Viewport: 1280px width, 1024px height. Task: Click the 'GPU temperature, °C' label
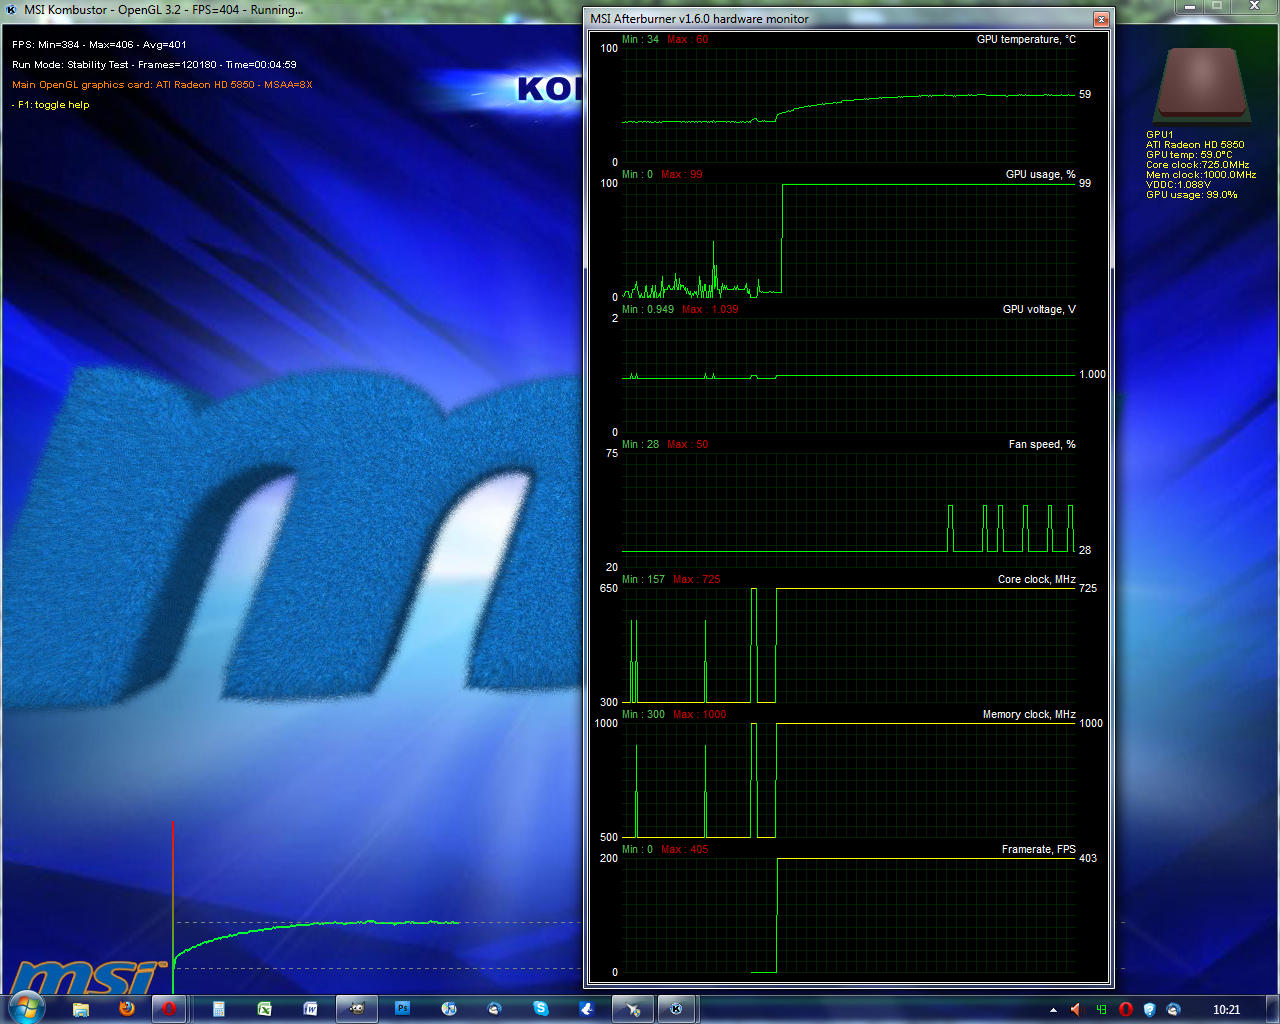coord(1026,39)
